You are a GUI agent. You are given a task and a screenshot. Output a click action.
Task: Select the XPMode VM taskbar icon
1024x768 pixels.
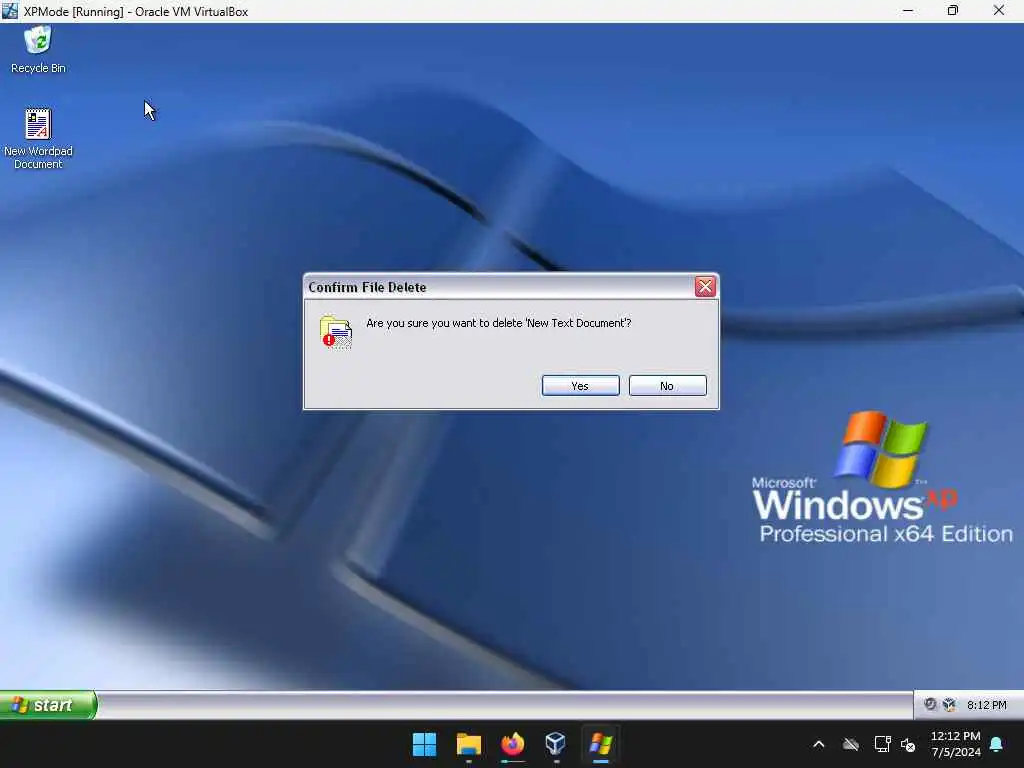[x=600, y=744]
